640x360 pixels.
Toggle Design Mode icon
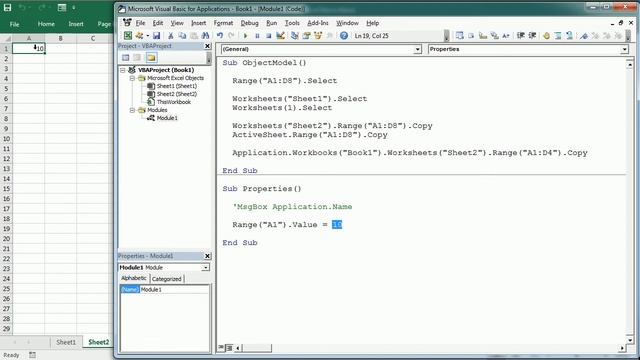(280, 36)
